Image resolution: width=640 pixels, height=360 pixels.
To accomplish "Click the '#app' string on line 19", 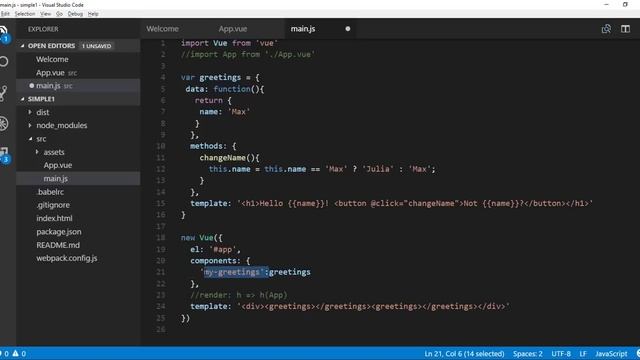I will tap(223, 249).
